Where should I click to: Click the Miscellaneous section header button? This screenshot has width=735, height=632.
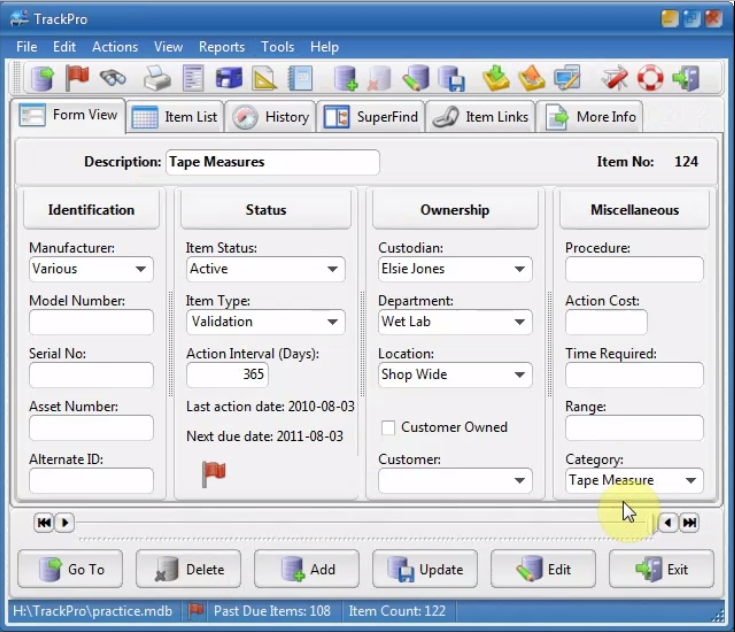[x=634, y=210]
